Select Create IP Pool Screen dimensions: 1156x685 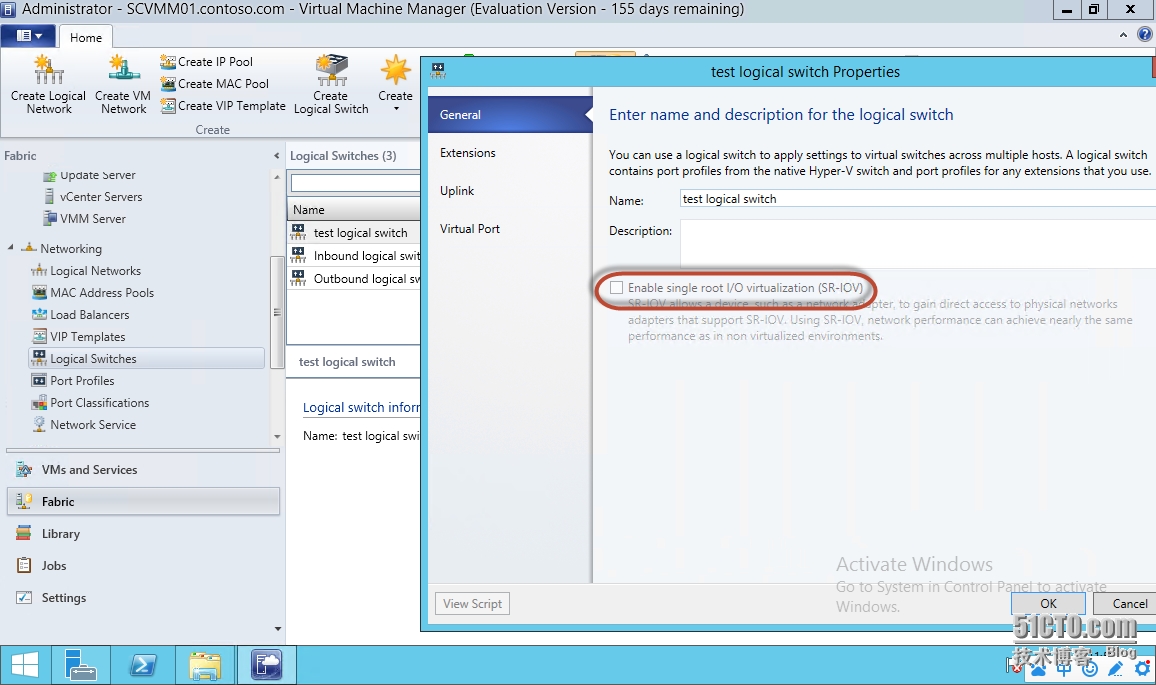pyautogui.click(x=206, y=62)
